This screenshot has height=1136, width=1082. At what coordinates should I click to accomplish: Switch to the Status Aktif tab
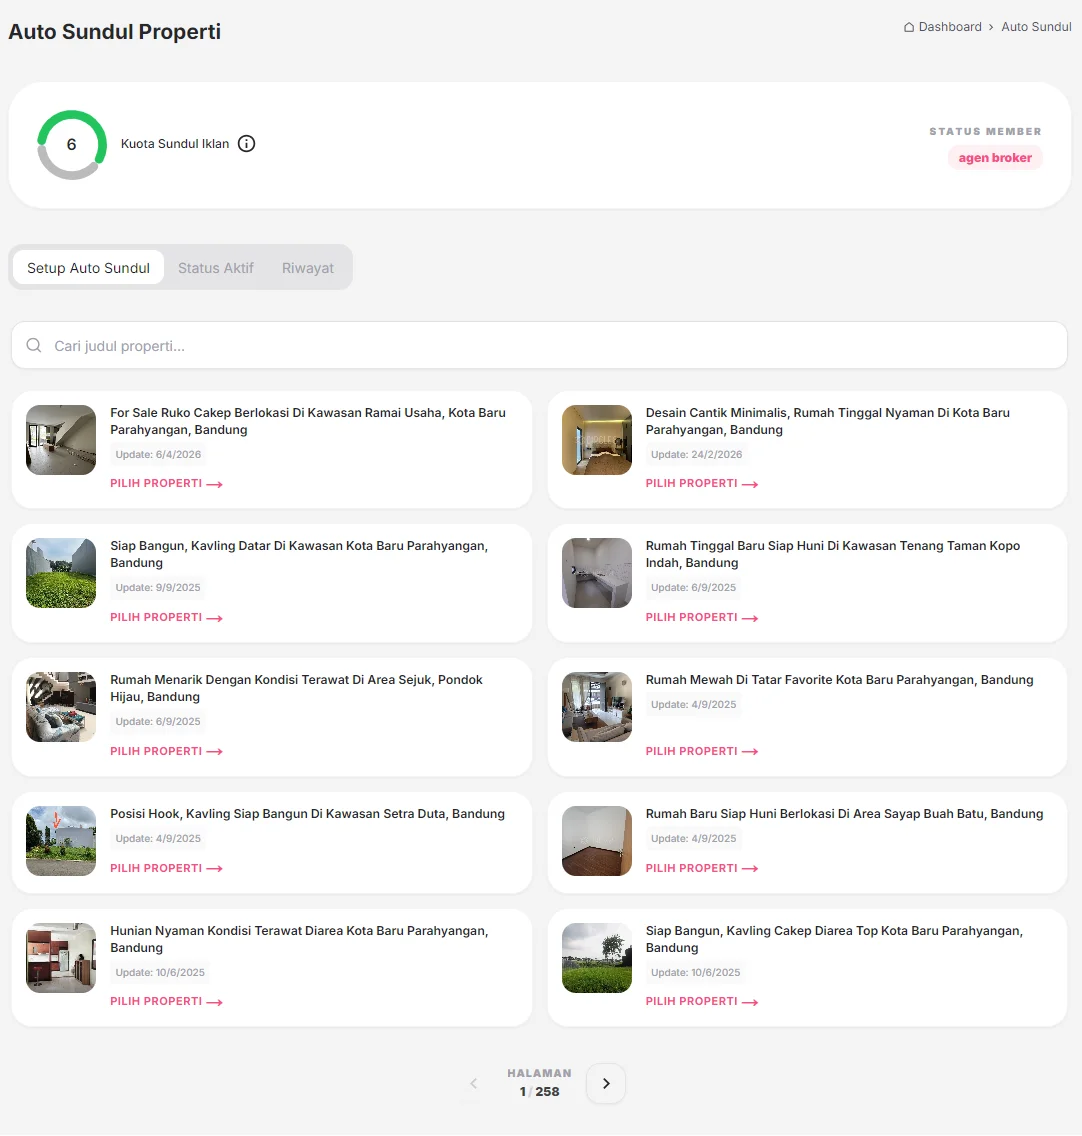click(x=216, y=268)
